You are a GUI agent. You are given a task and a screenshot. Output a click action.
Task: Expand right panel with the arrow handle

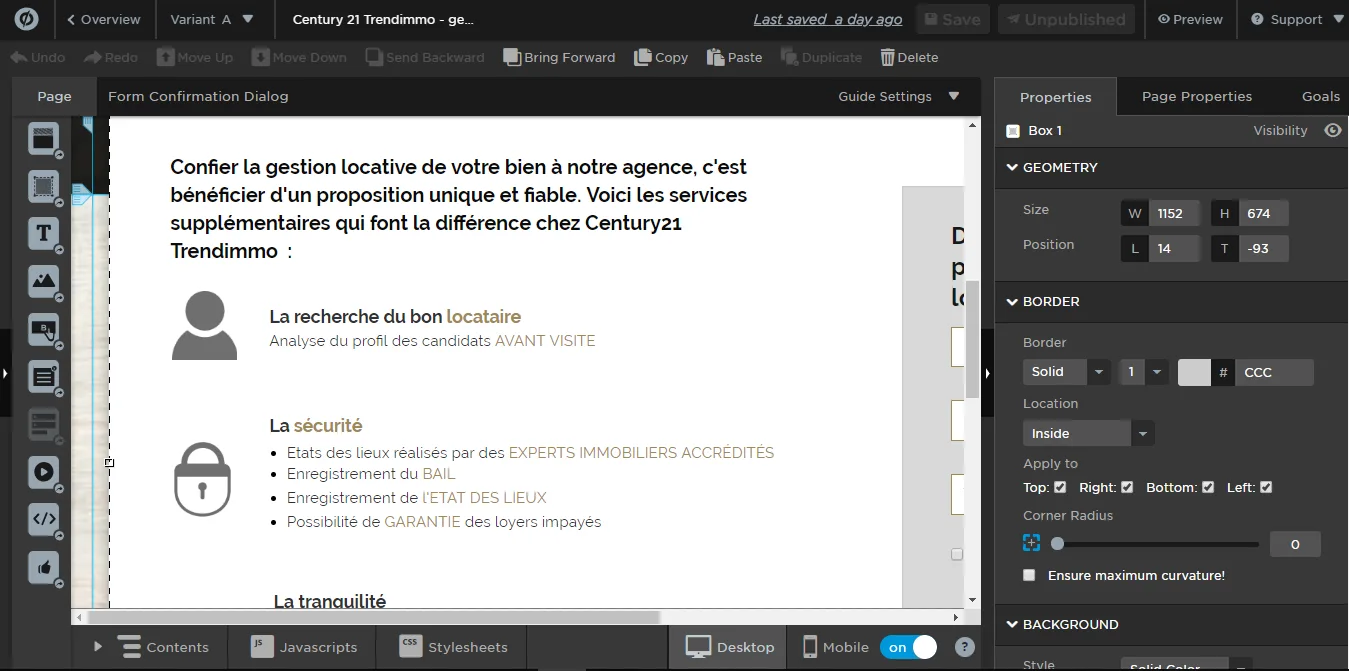[987, 373]
